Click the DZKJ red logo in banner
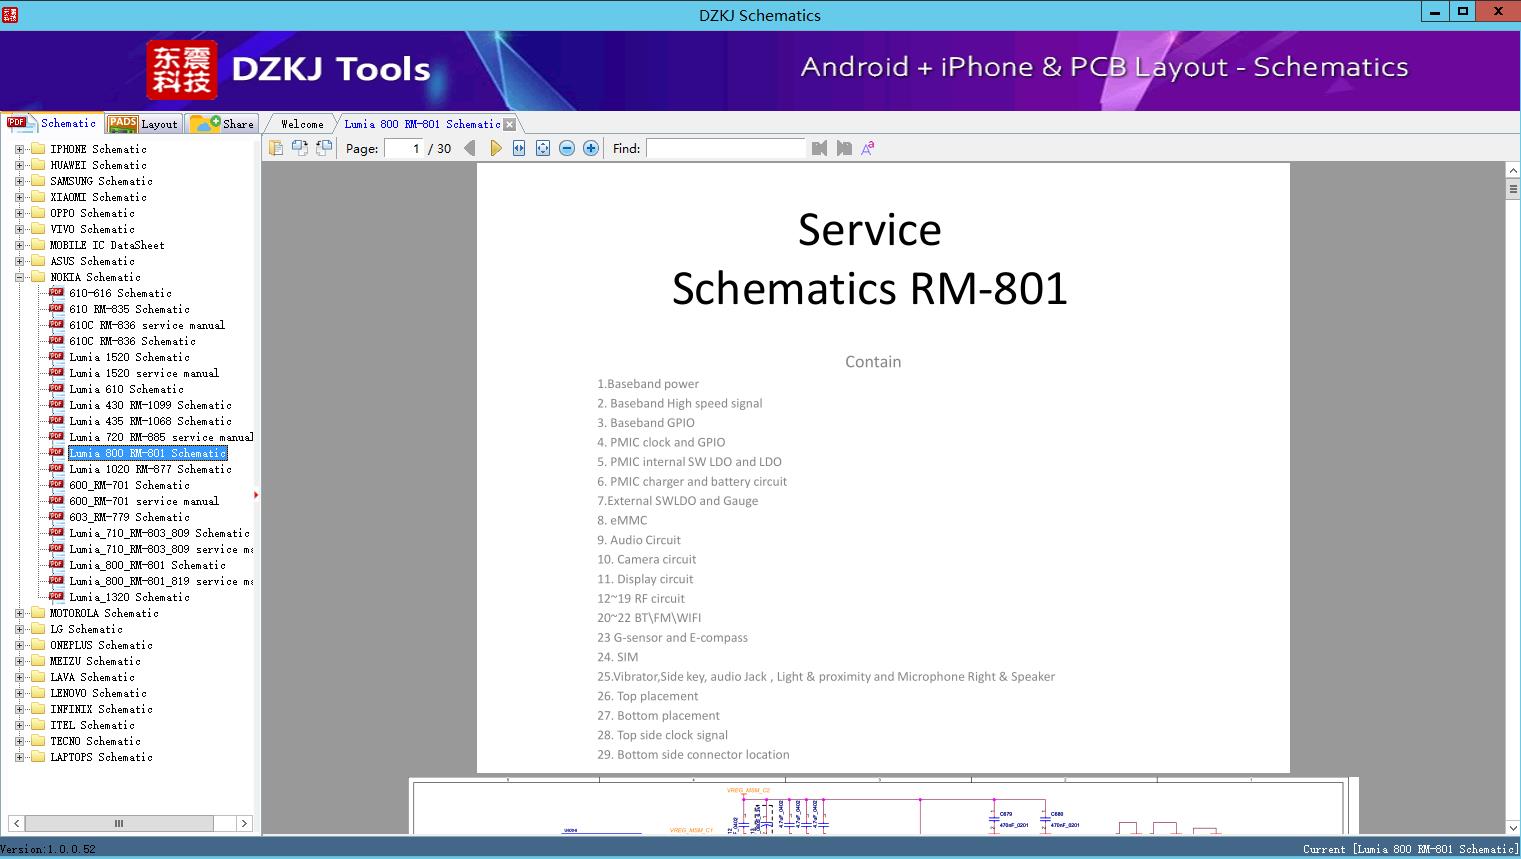This screenshot has height=859, width=1521. 182,70
